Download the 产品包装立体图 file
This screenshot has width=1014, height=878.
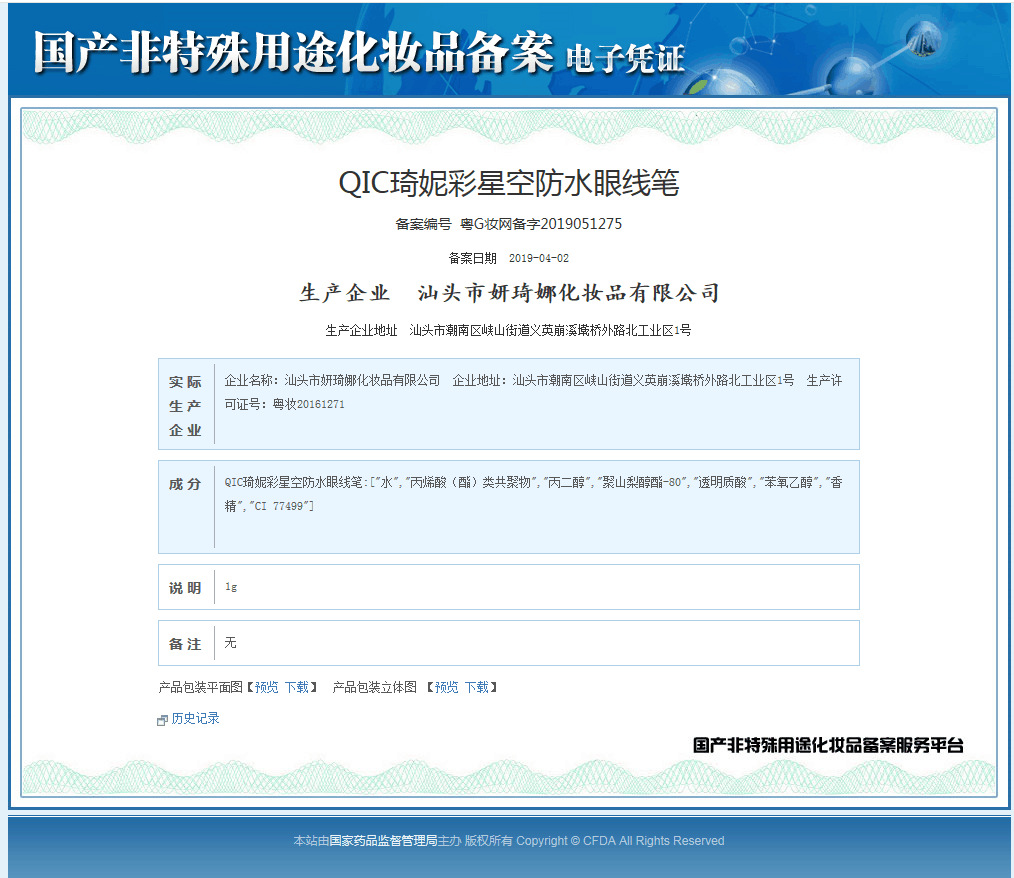pos(477,687)
